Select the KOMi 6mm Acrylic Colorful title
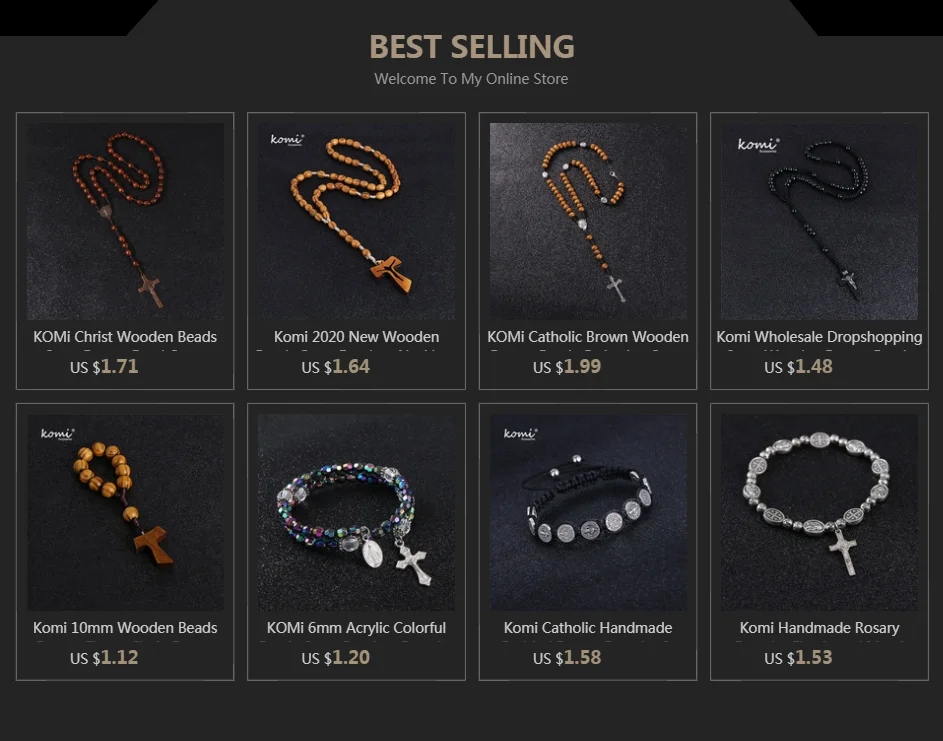 (x=357, y=628)
